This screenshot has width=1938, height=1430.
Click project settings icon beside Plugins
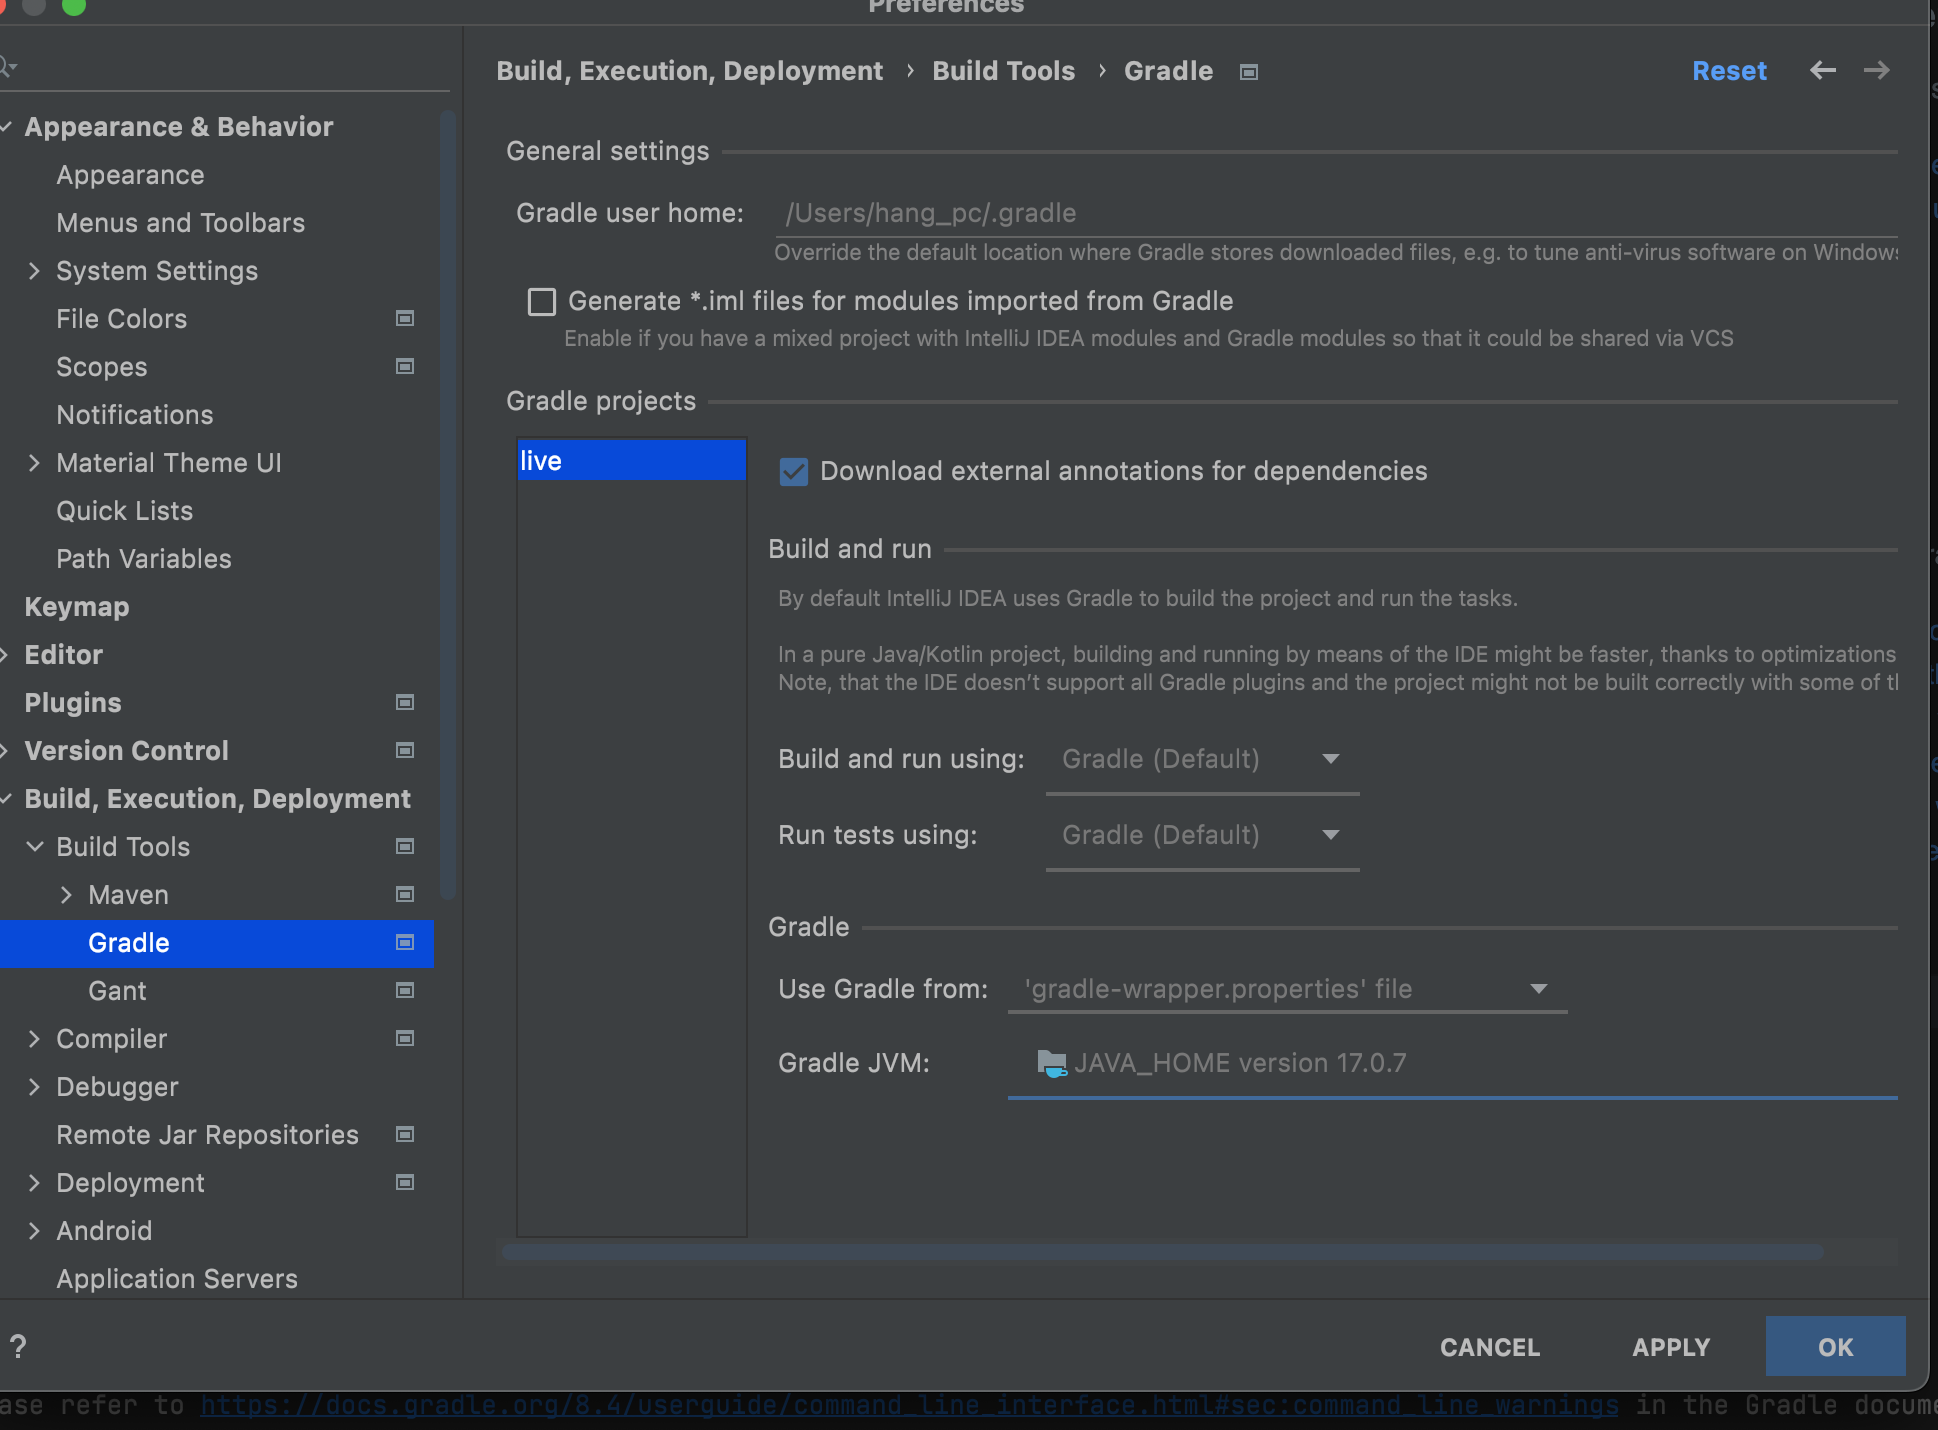click(x=405, y=702)
